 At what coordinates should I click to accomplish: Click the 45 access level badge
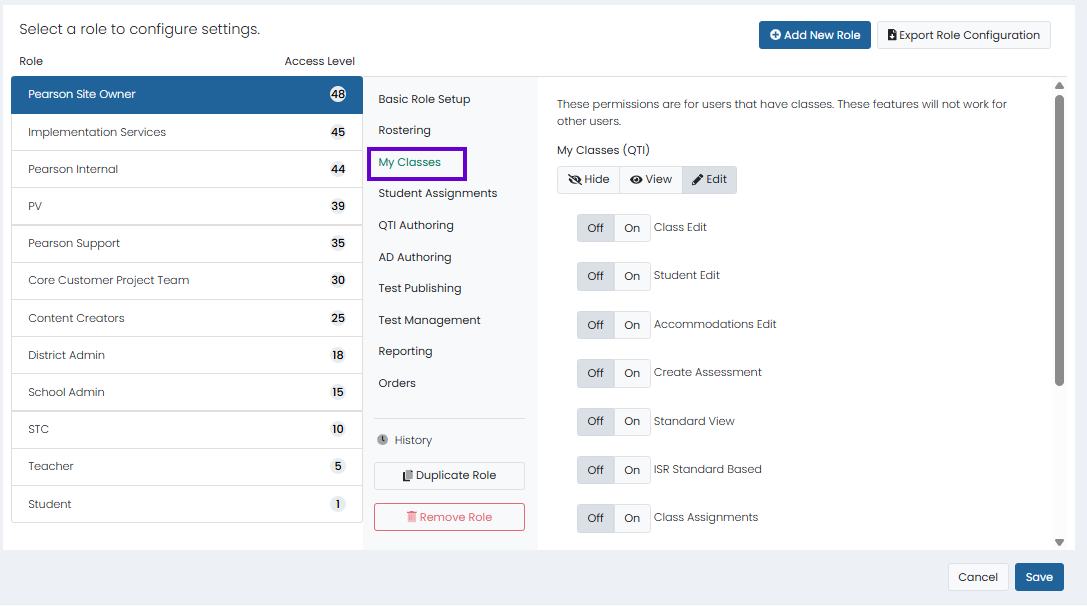coord(338,132)
